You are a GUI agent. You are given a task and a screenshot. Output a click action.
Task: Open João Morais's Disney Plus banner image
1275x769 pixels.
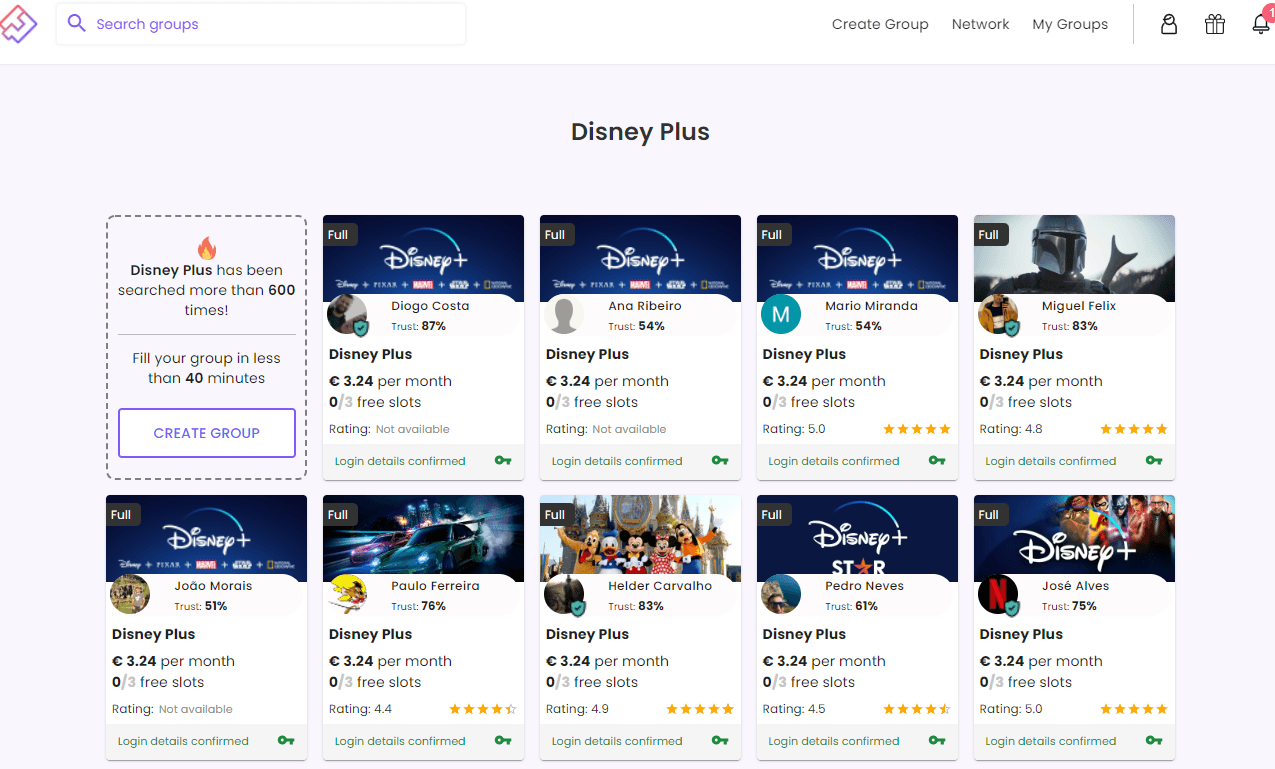[206, 538]
